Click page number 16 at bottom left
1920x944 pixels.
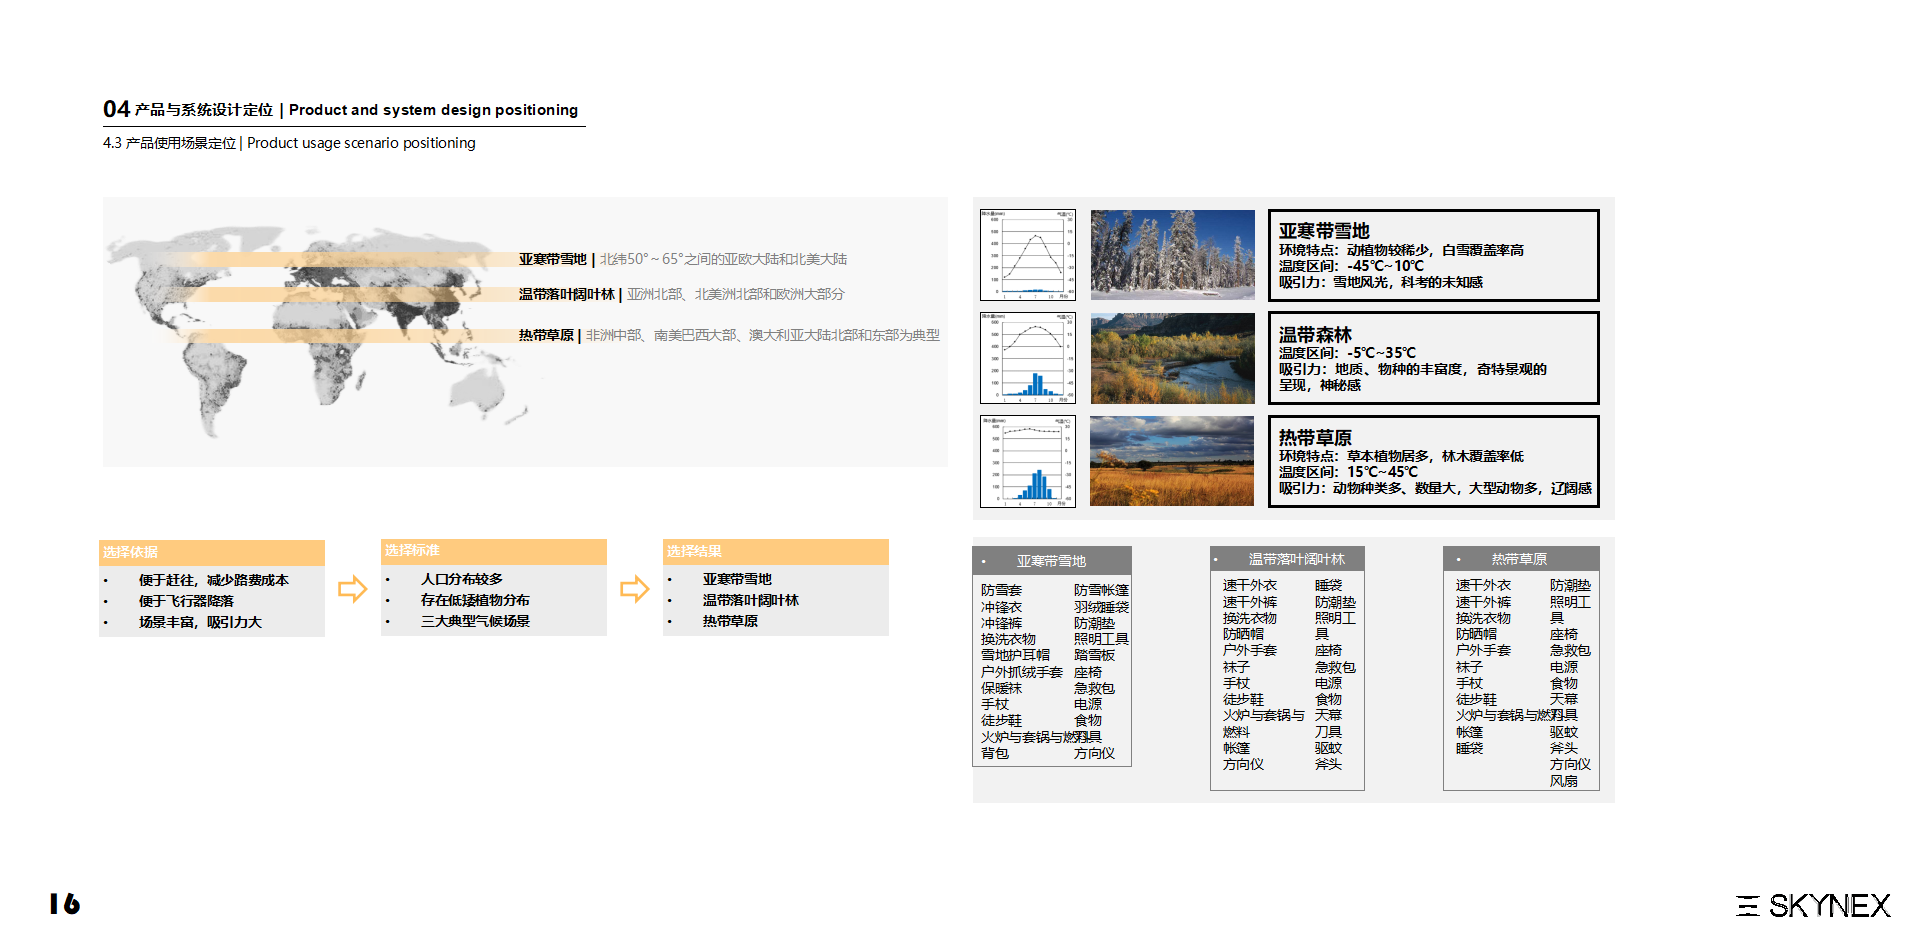click(65, 904)
